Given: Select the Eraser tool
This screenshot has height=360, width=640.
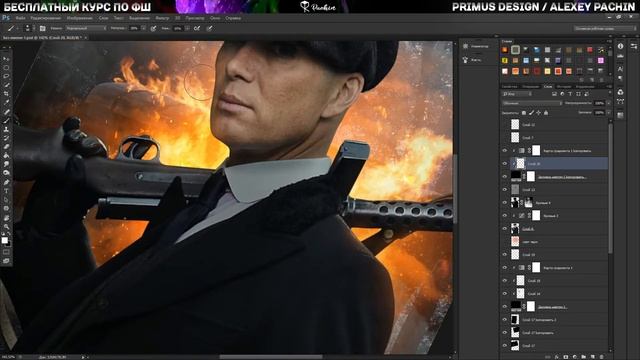Looking at the screenshot, I should [6, 147].
